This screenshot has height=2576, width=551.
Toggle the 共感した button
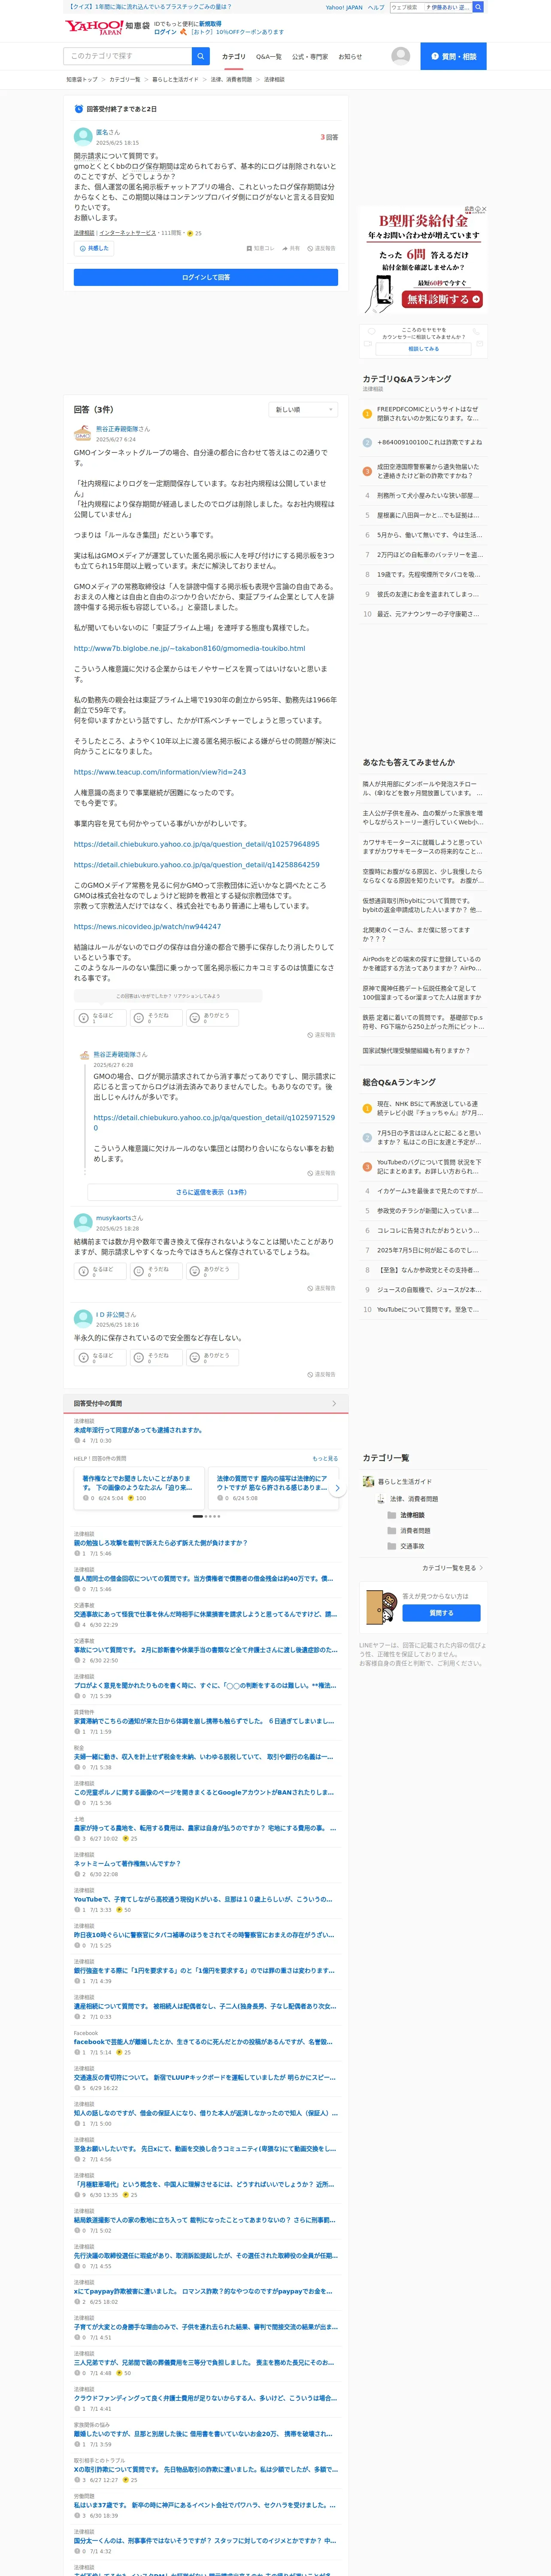coord(94,248)
